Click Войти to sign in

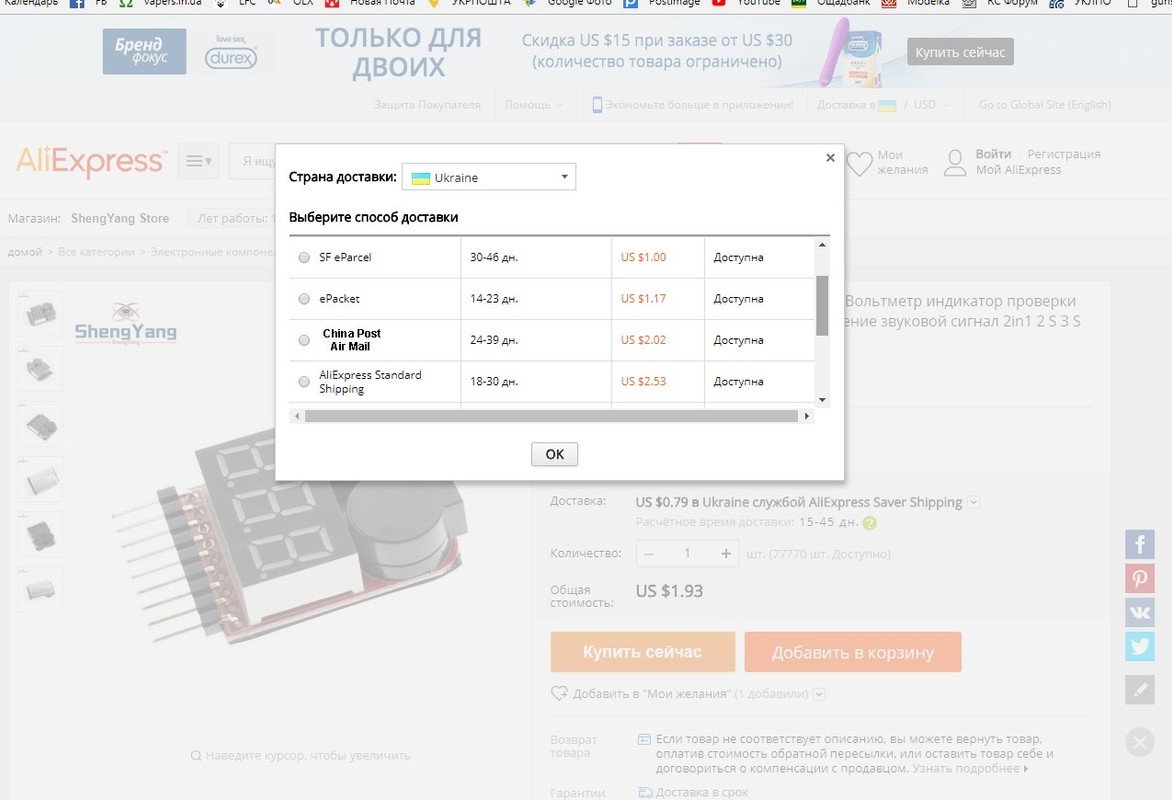pyautogui.click(x=993, y=154)
